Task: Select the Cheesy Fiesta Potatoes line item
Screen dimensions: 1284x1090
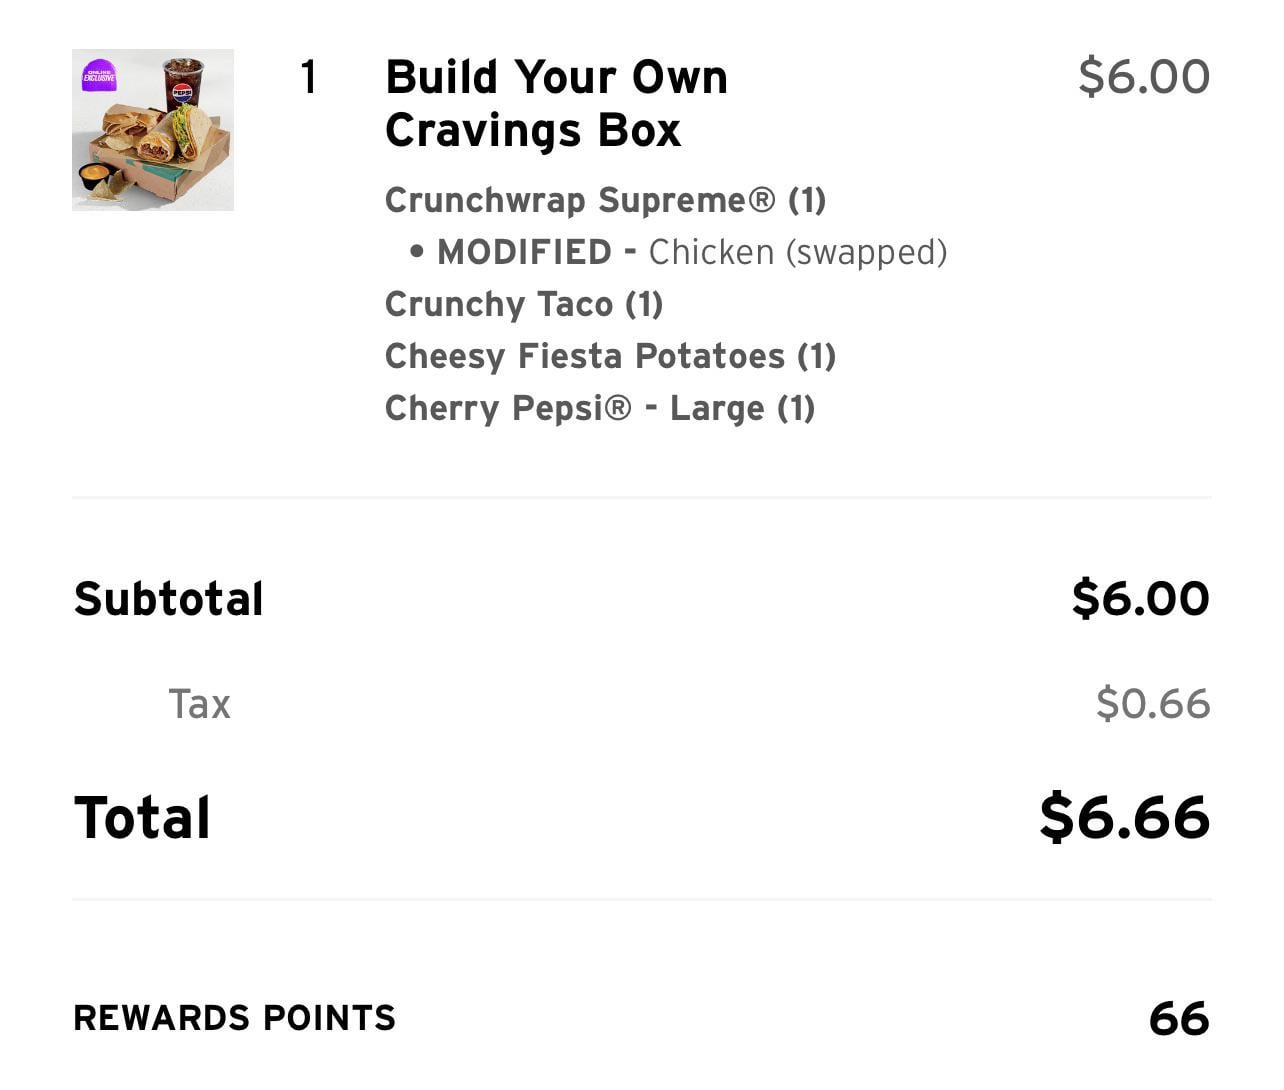Action: coord(610,356)
